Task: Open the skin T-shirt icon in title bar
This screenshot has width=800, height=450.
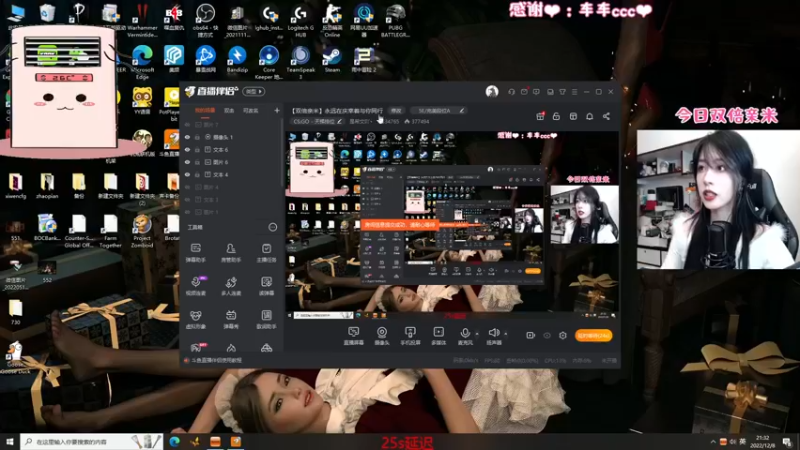Action: coord(562,92)
